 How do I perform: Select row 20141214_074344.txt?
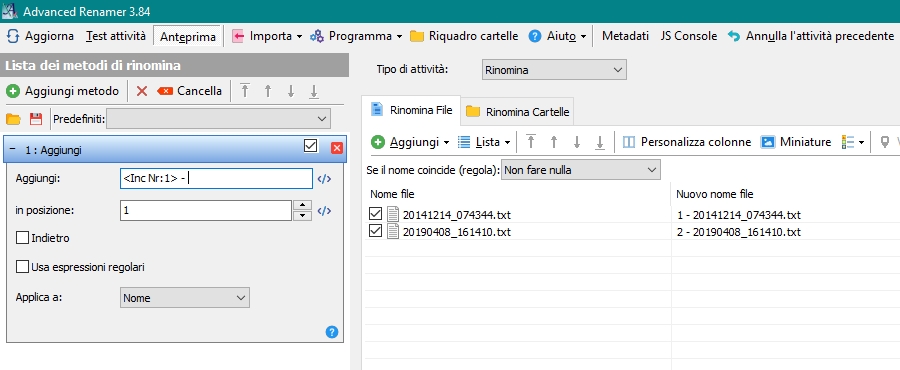click(456, 215)
